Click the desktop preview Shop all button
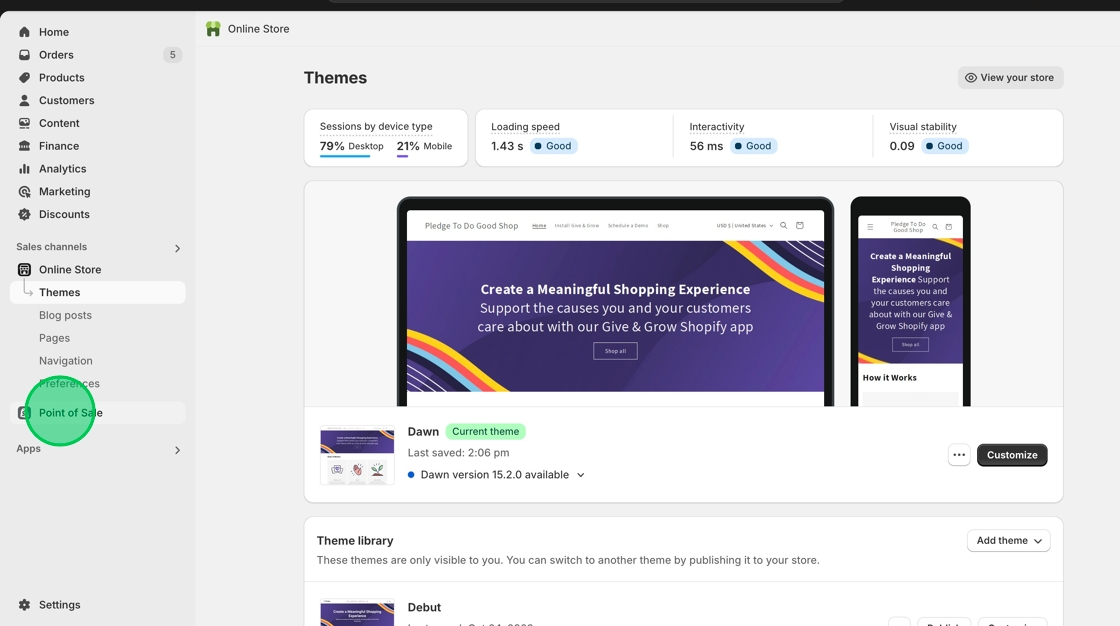Image resolution: width=1120 pixels, height=626 pixels. [615, 351]
